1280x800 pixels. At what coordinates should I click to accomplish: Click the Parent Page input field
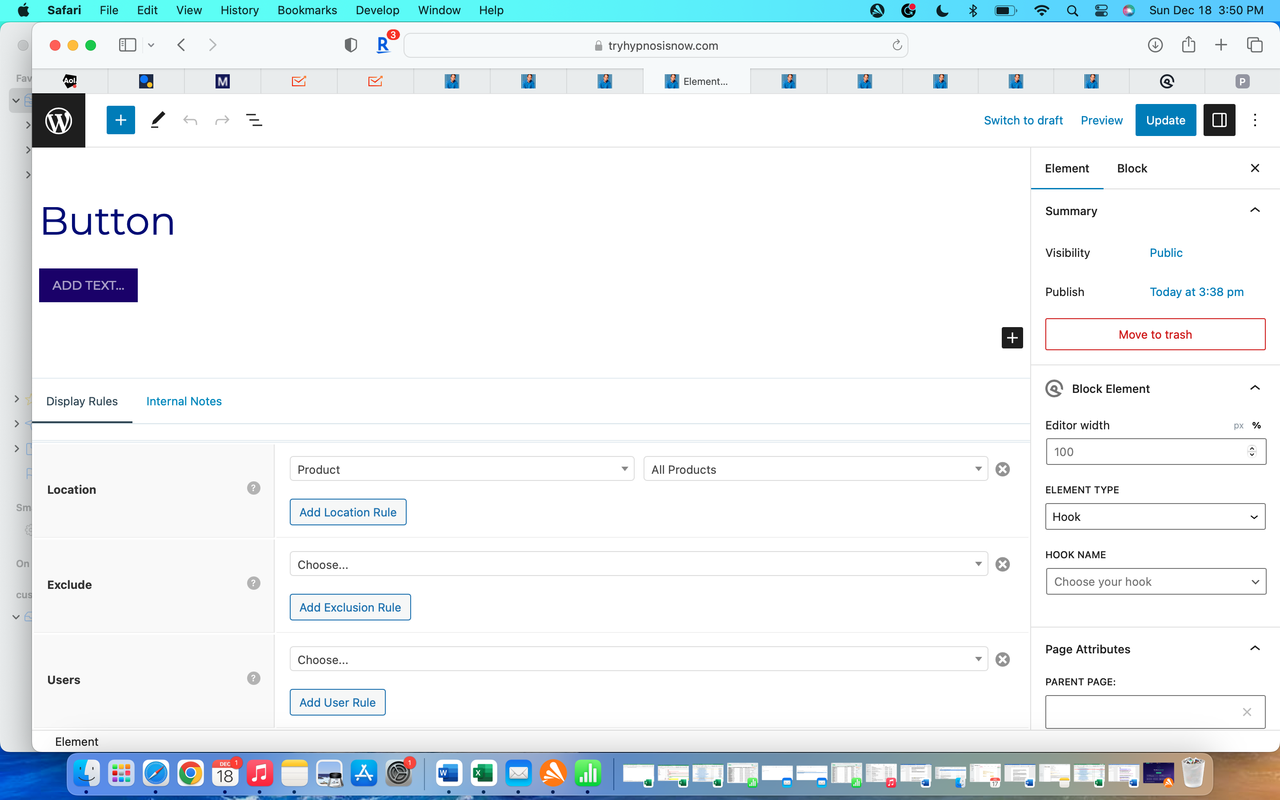click(x=1140, y=712)
